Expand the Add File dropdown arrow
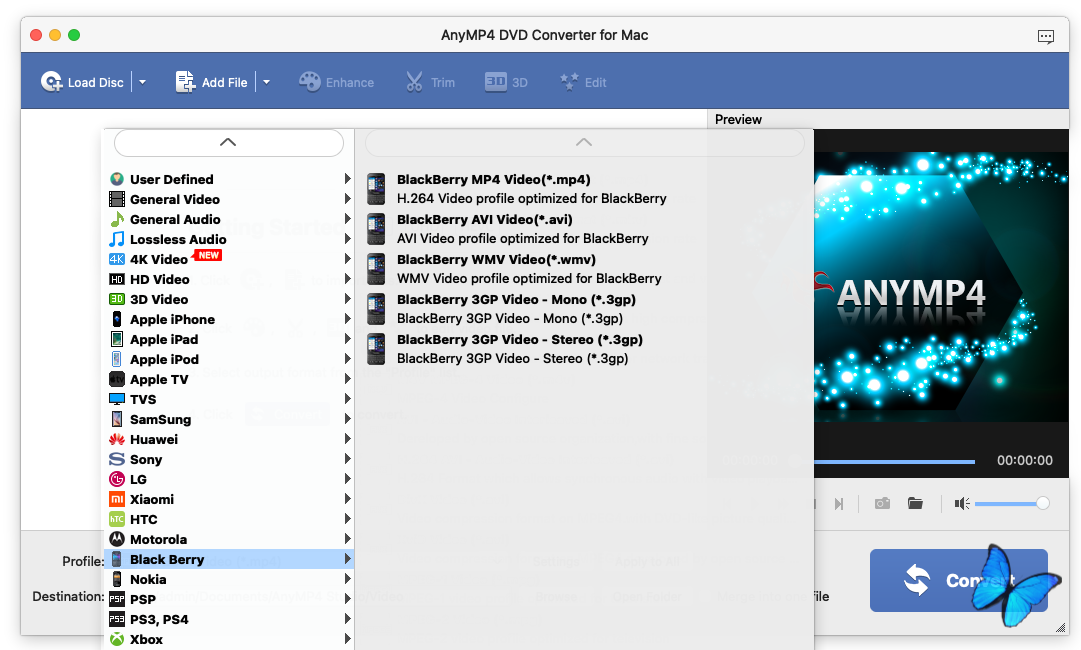 [x=266, y=82]
